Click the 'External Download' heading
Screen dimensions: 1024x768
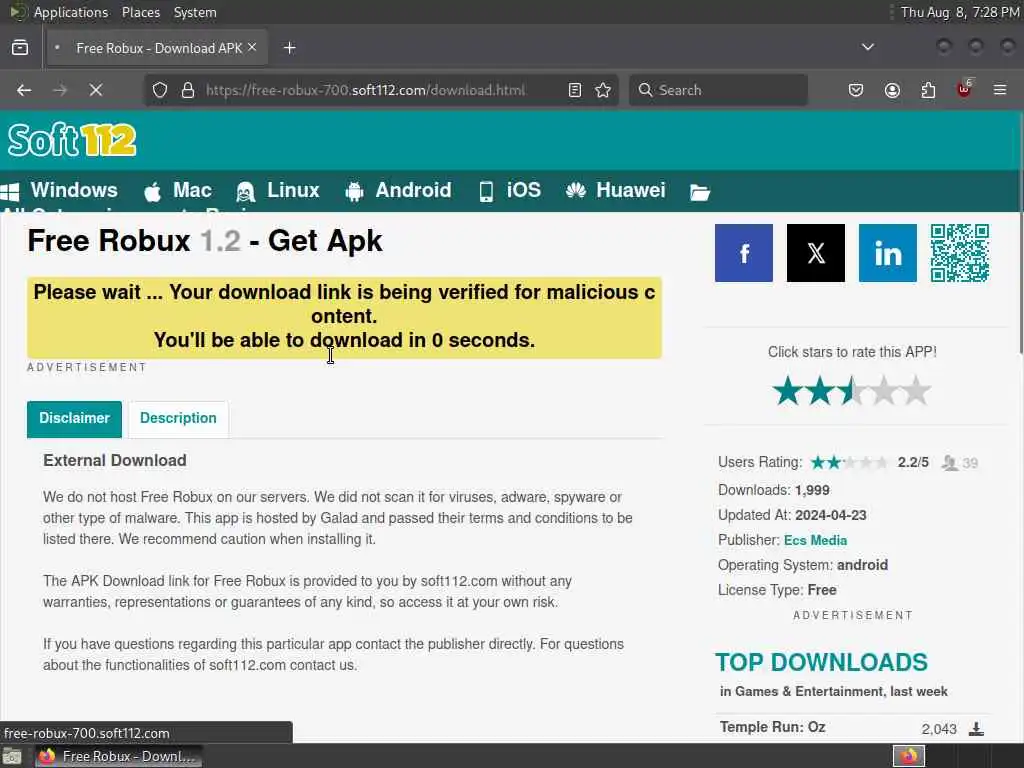pos(115,460)
